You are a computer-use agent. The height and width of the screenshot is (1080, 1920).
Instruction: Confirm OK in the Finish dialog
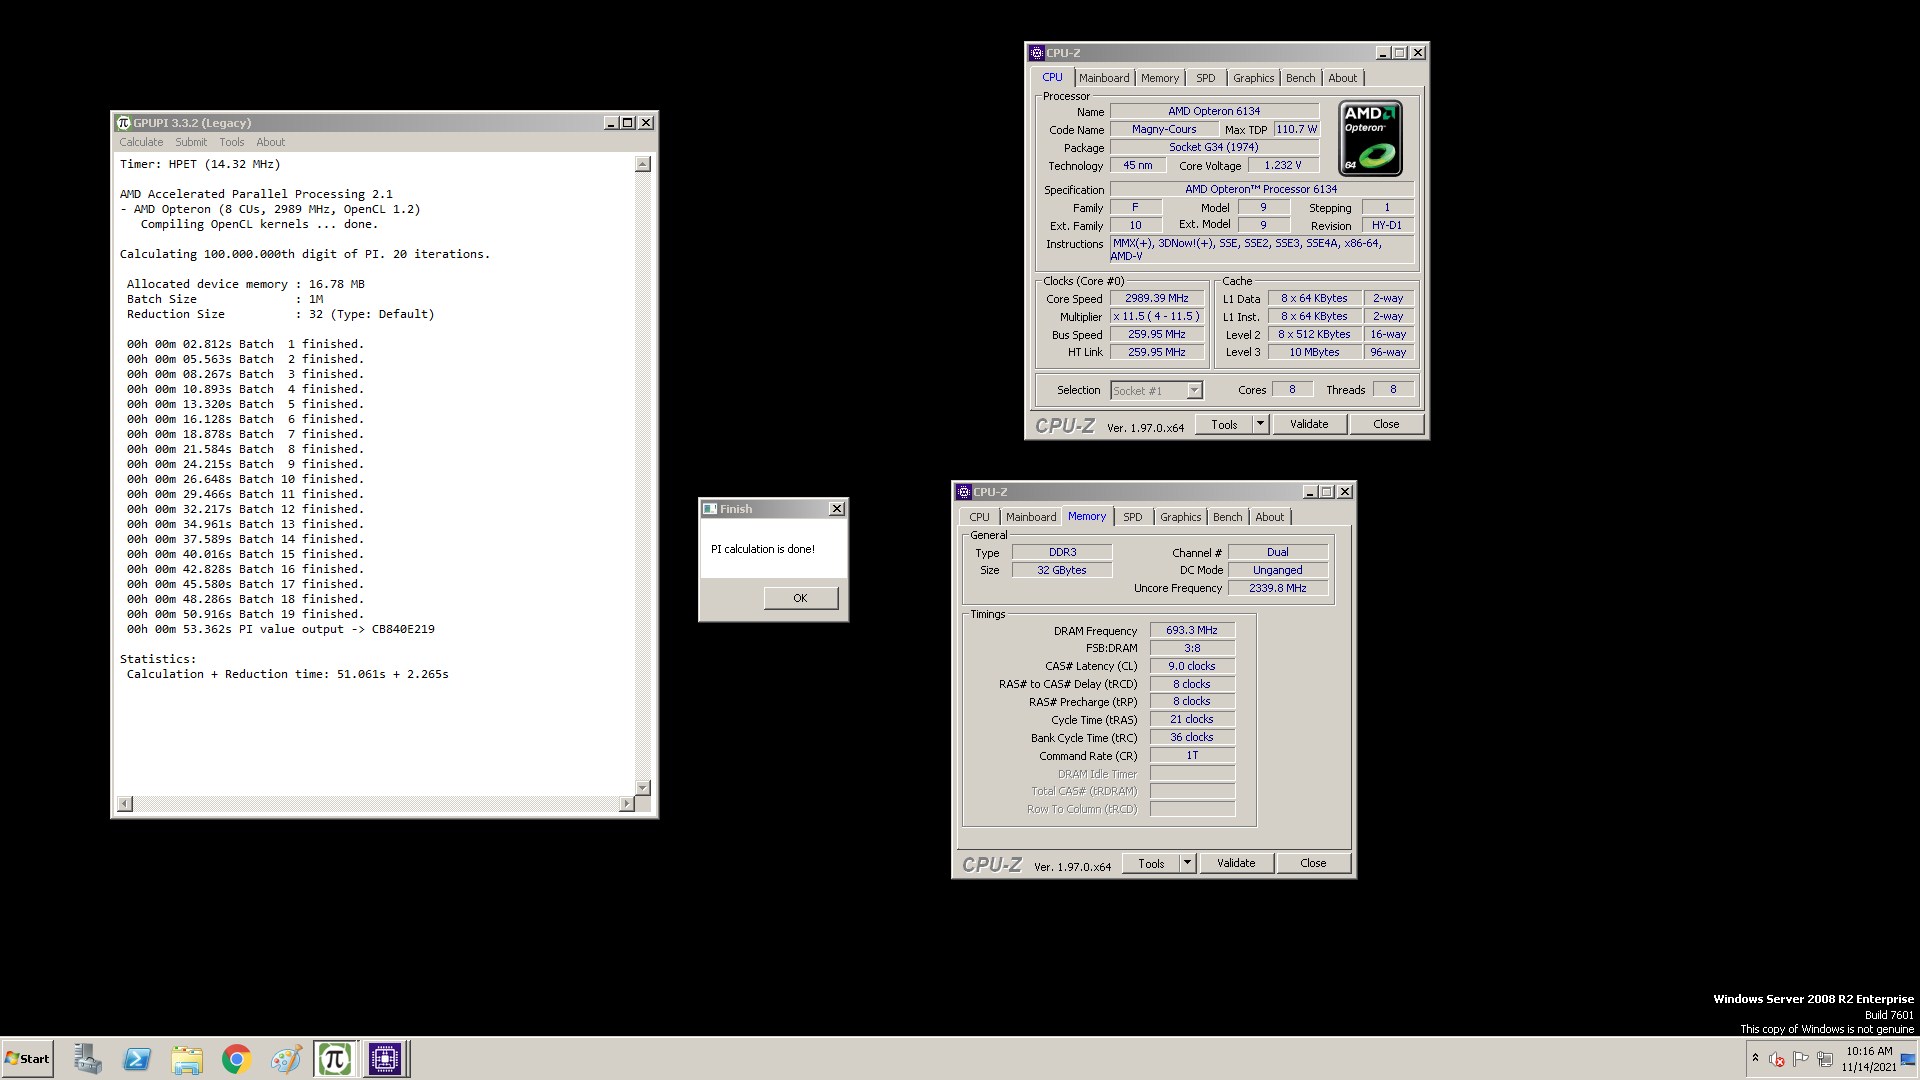pyautogui.click(x=800, y=598)
